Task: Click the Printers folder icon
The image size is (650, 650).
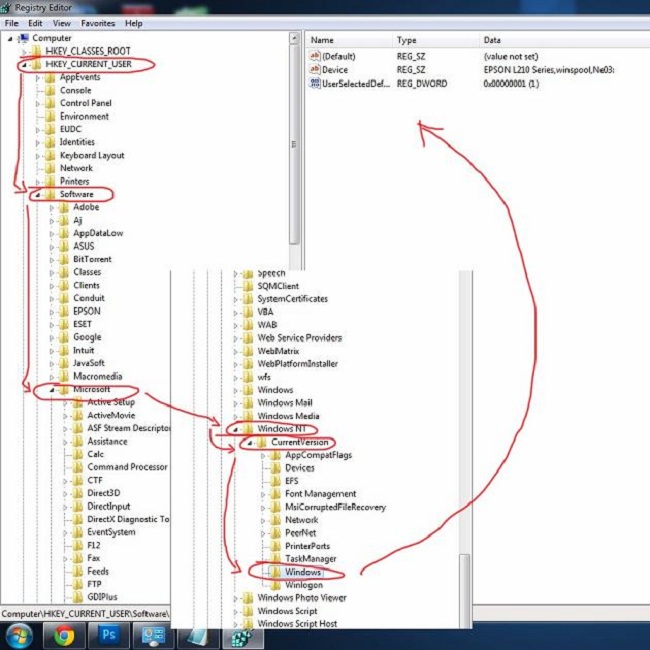Action: coord(50,181)
